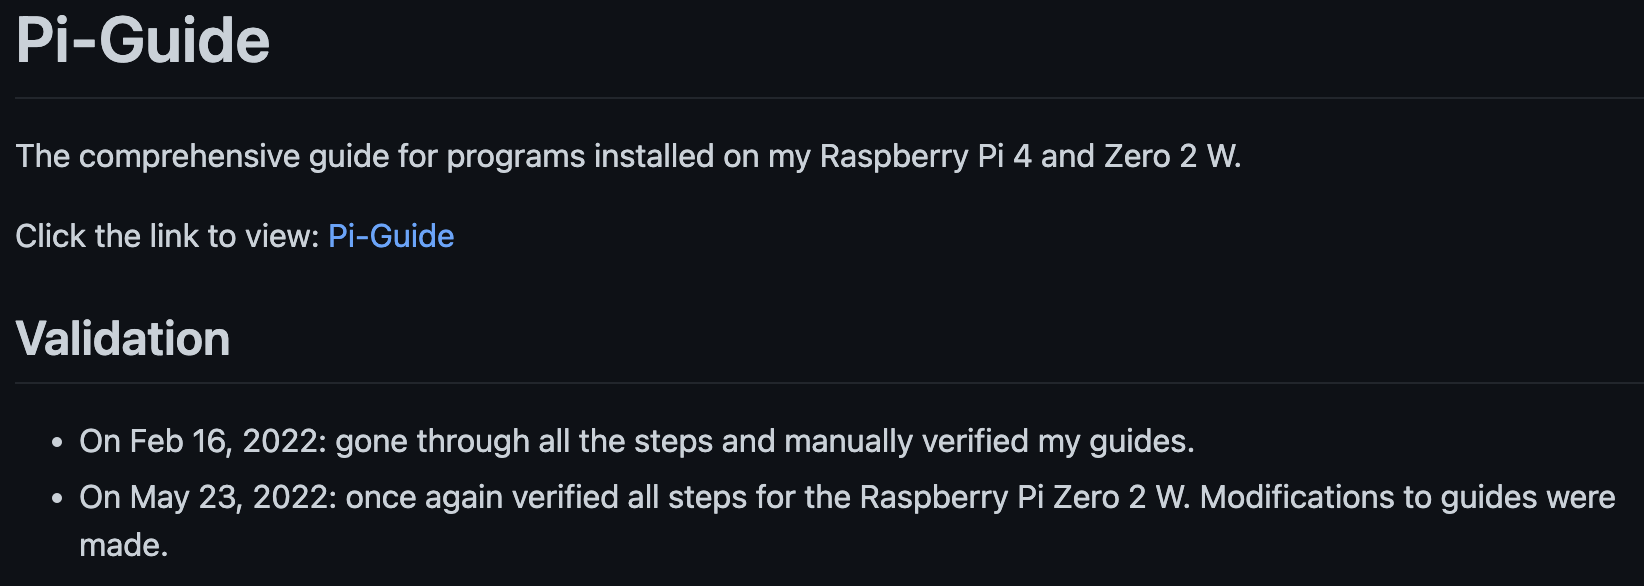Image resolution: width=1644 pixels, height=586 pixels.
Task: Click the divider line under Pi-Guide title
Action: pyautogui.click(x=829, y=98)
